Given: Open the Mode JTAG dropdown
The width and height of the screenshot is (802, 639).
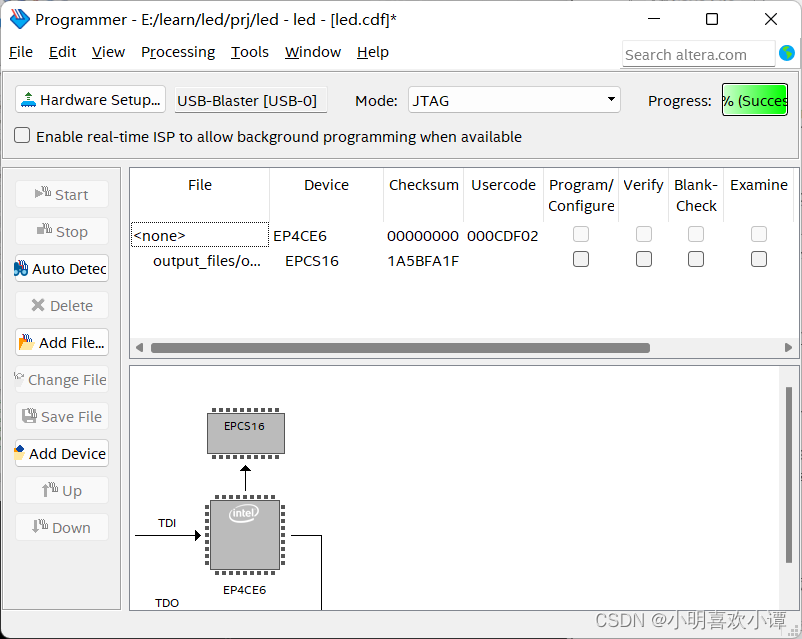Looking at the screenshot, I should click(514, 100).
